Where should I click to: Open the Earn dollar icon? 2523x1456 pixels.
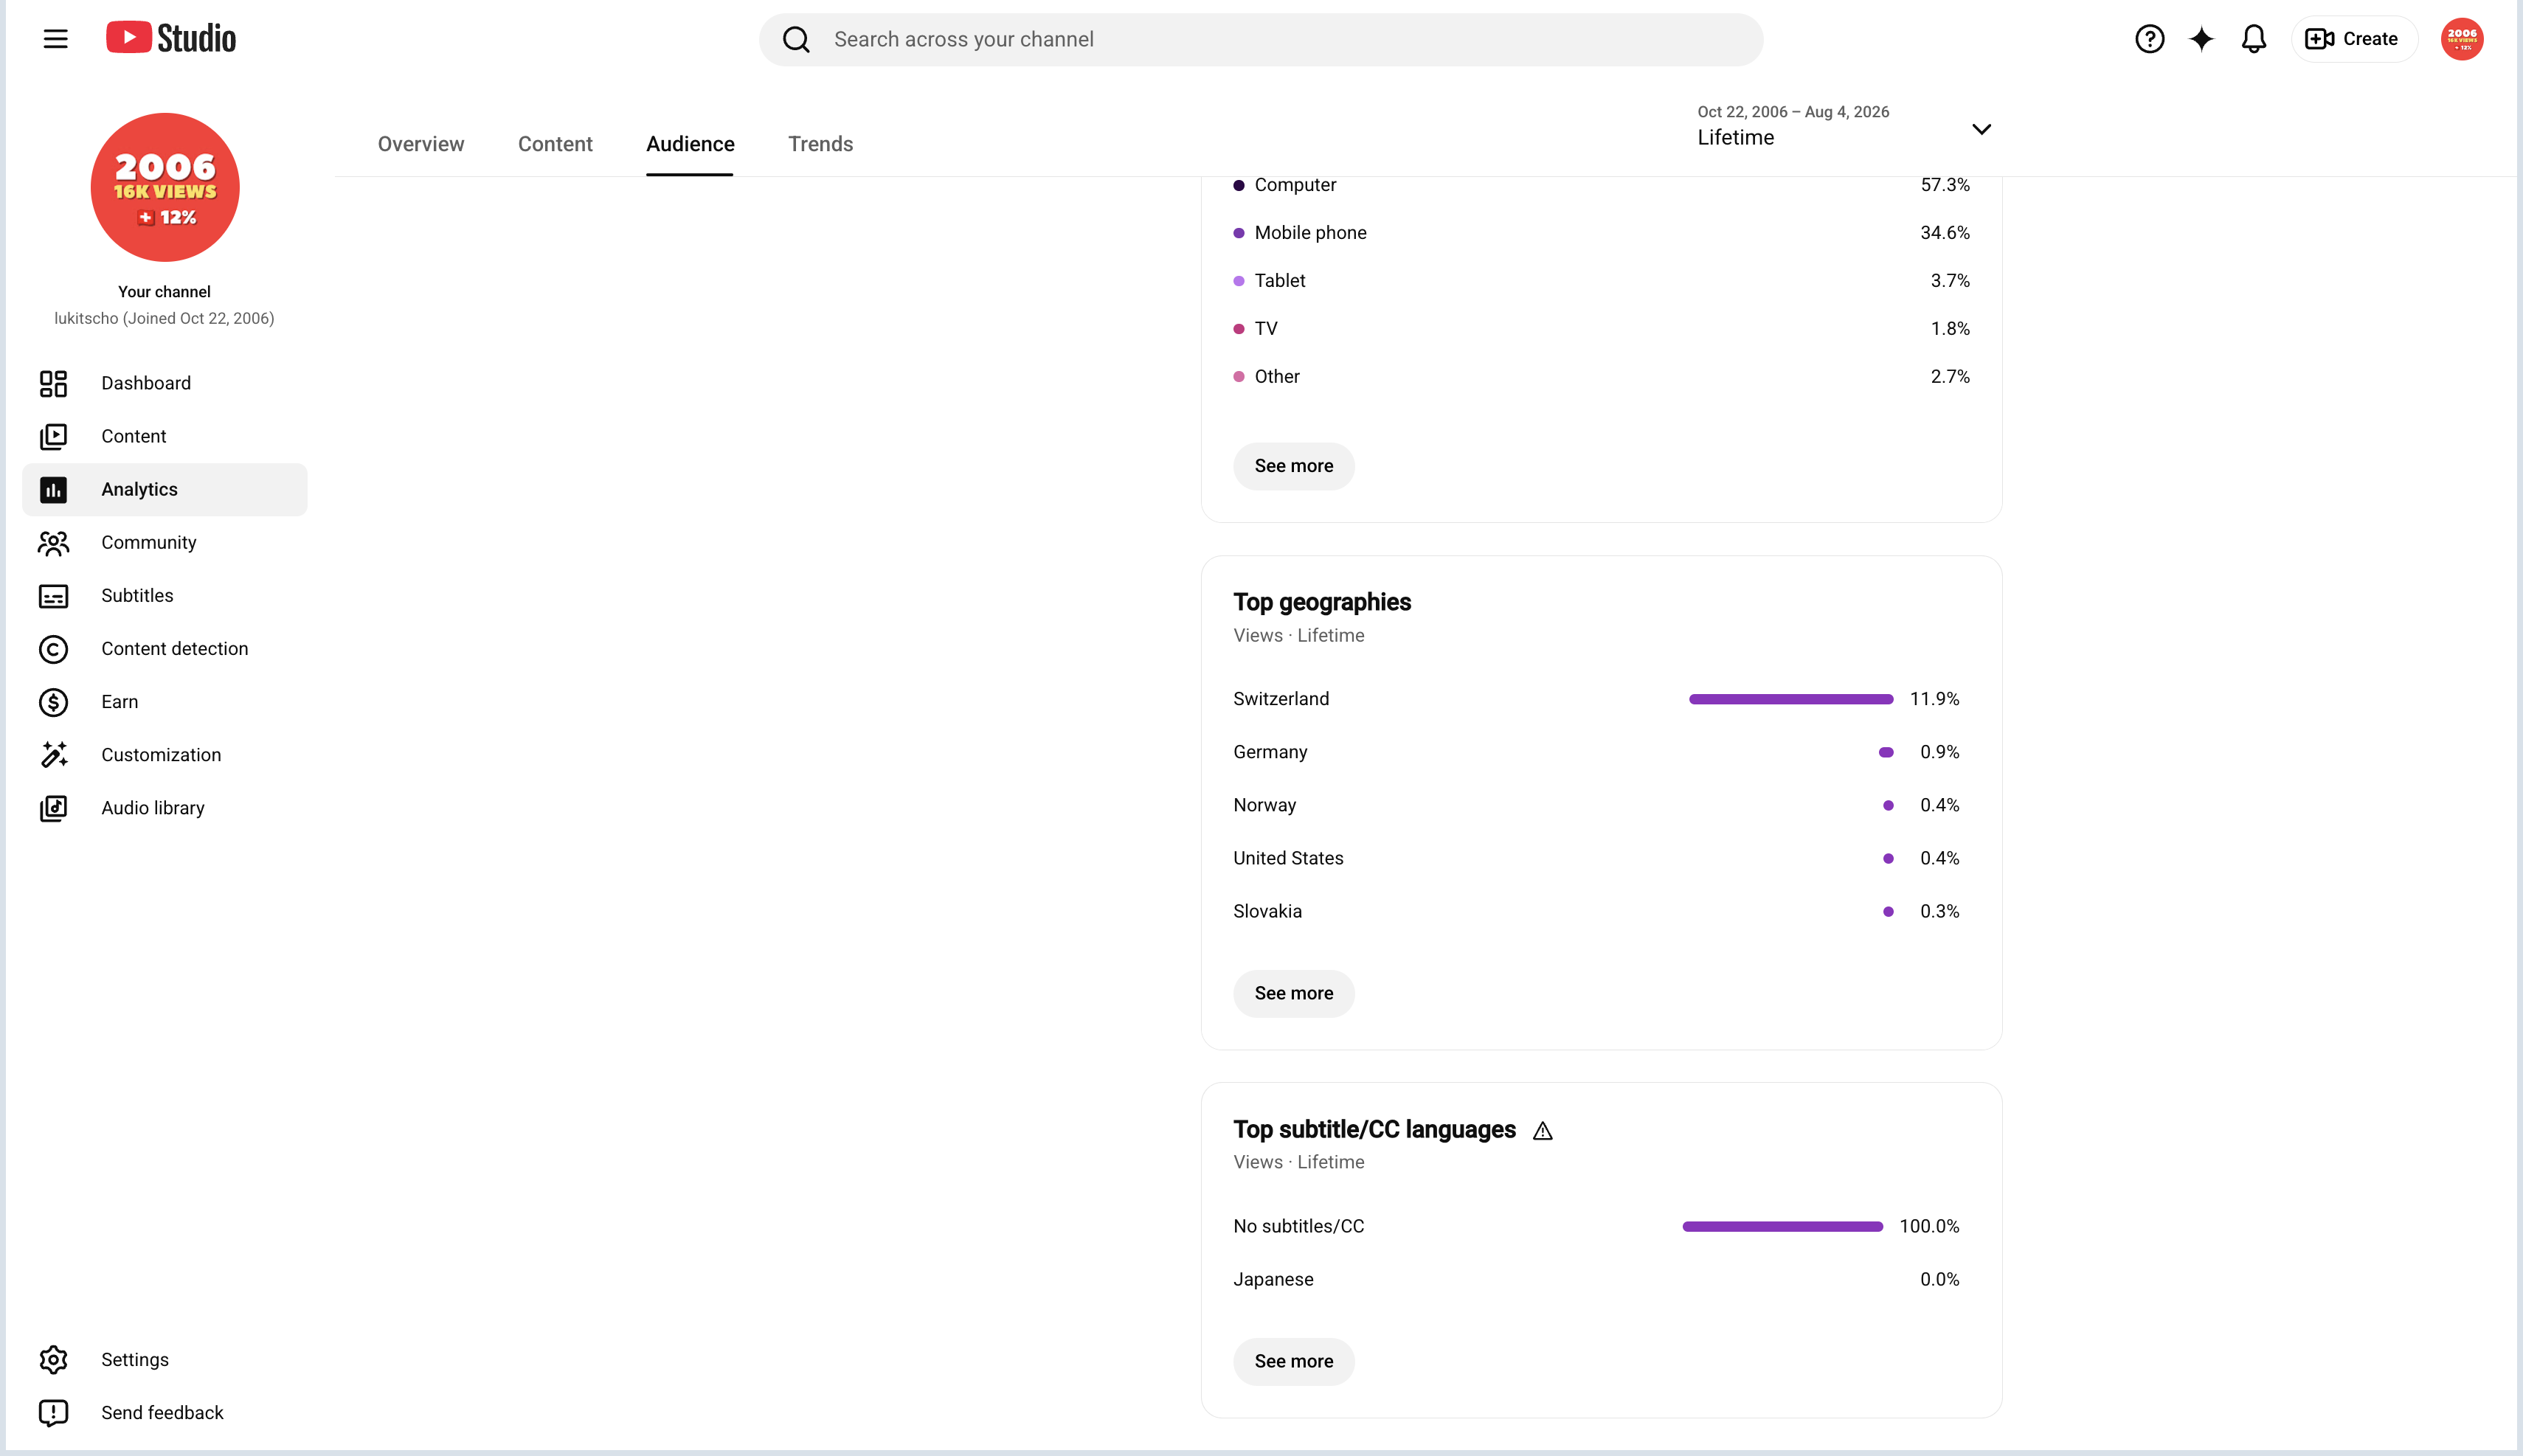53,702
